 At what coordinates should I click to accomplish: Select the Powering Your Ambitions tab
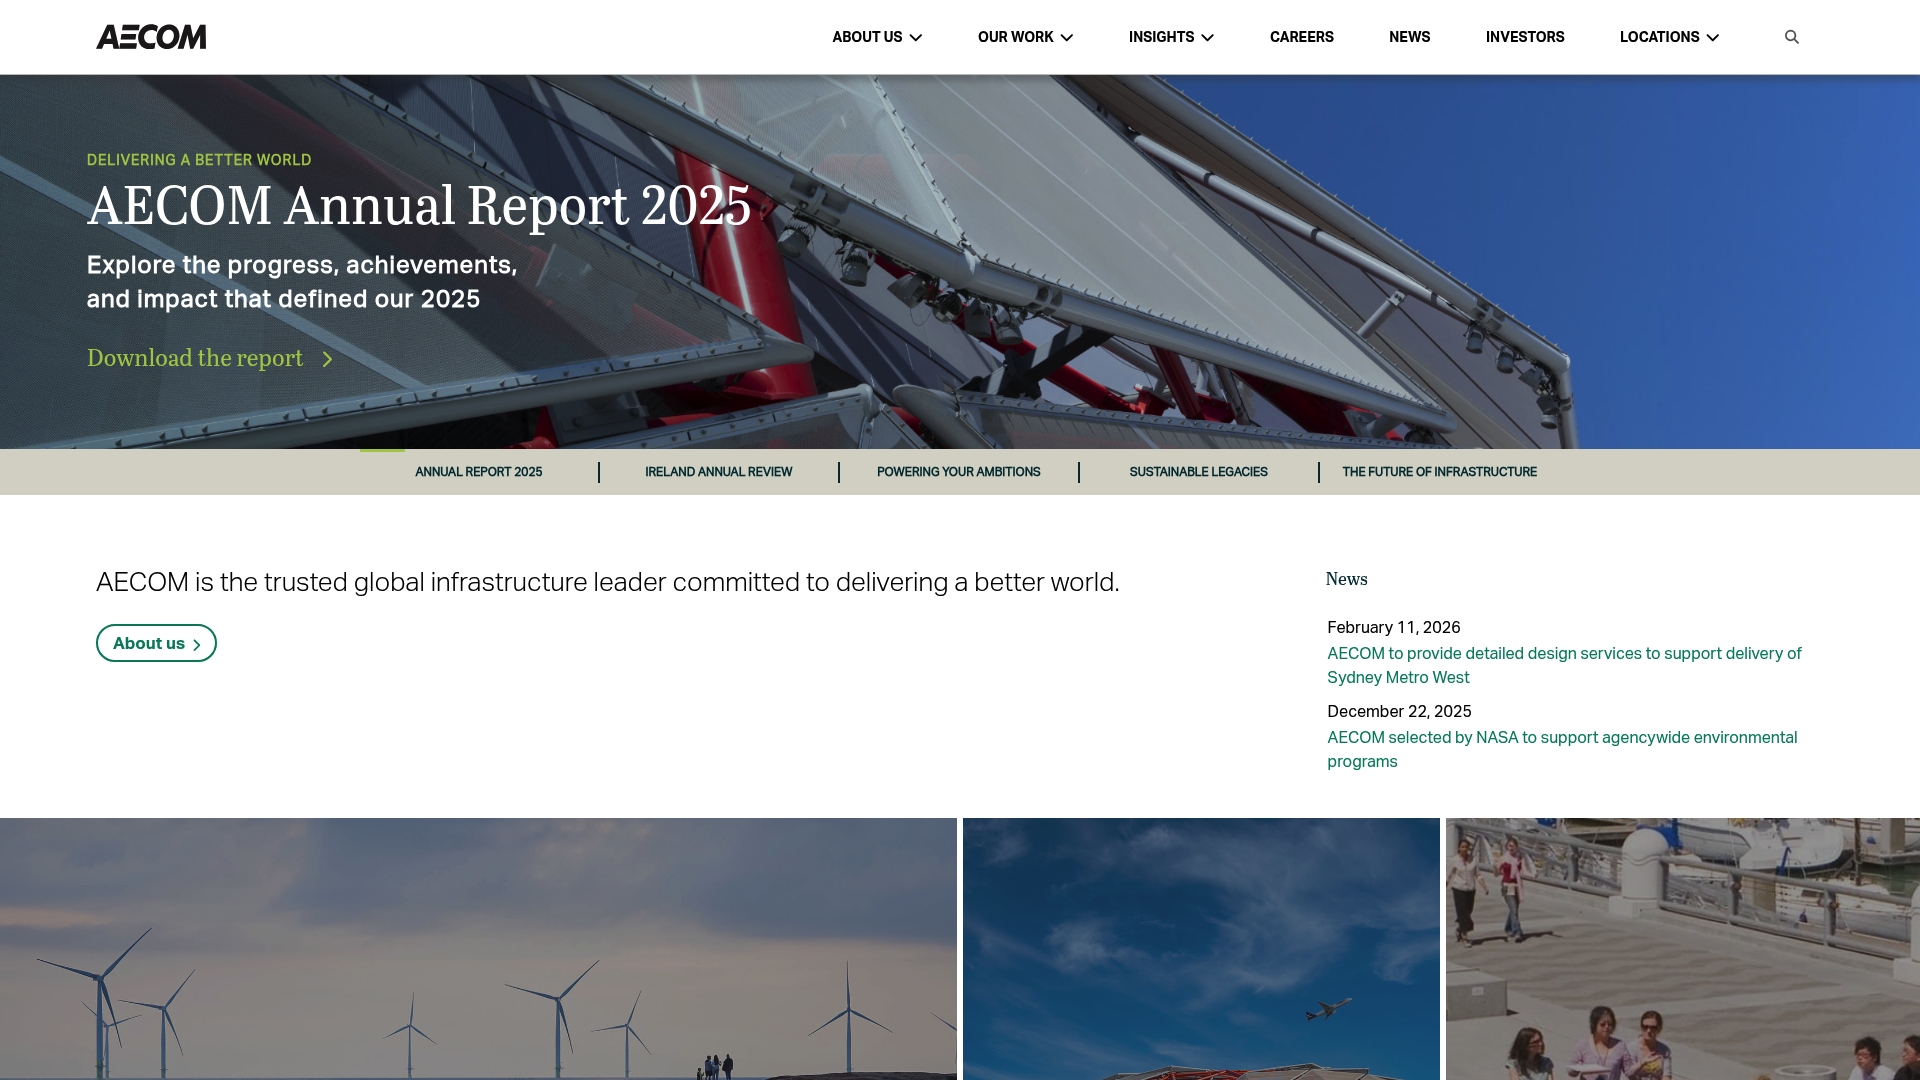click(958, 472)
